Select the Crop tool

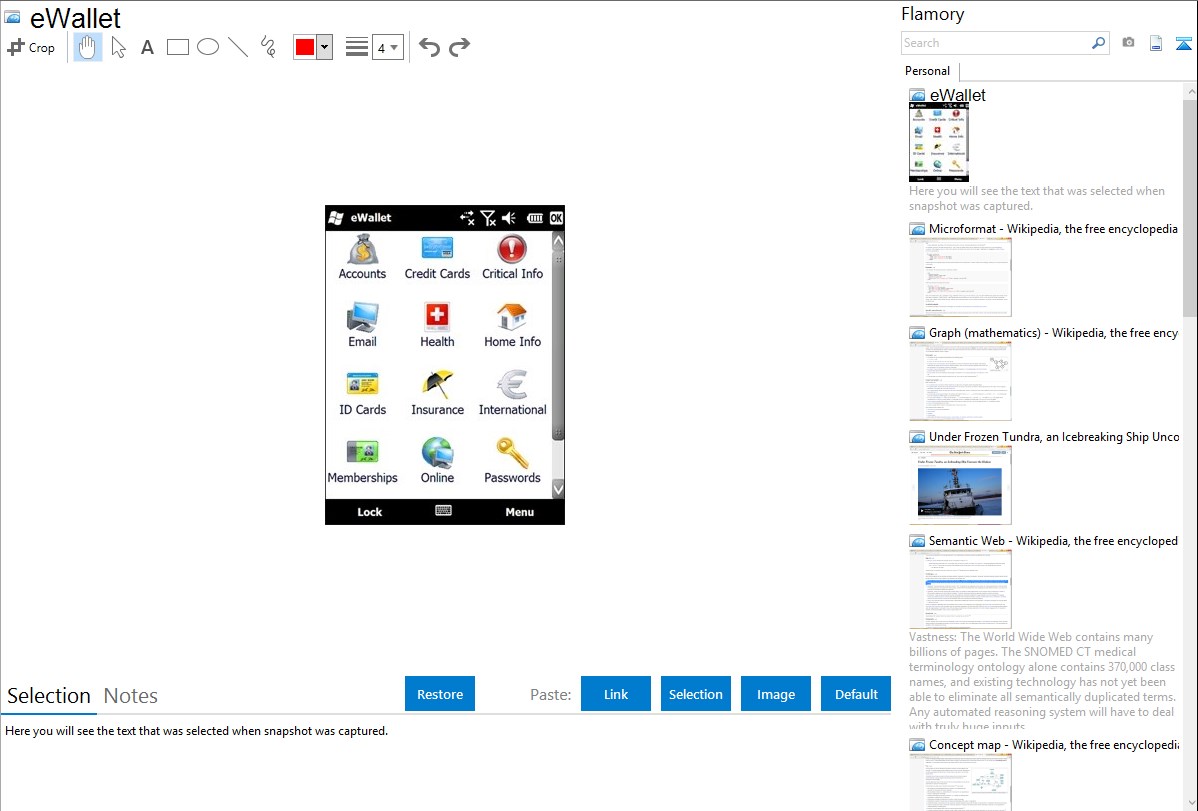pyautogui.click(x=31, y=47)
